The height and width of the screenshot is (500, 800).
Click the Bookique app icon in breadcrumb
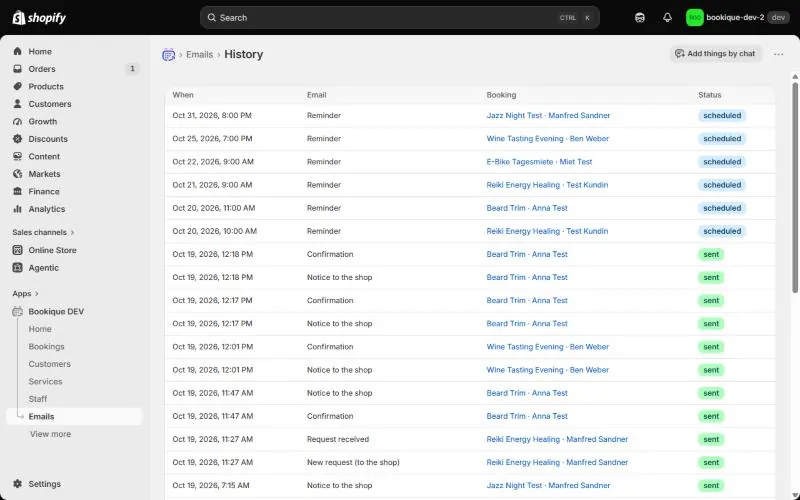168,54
